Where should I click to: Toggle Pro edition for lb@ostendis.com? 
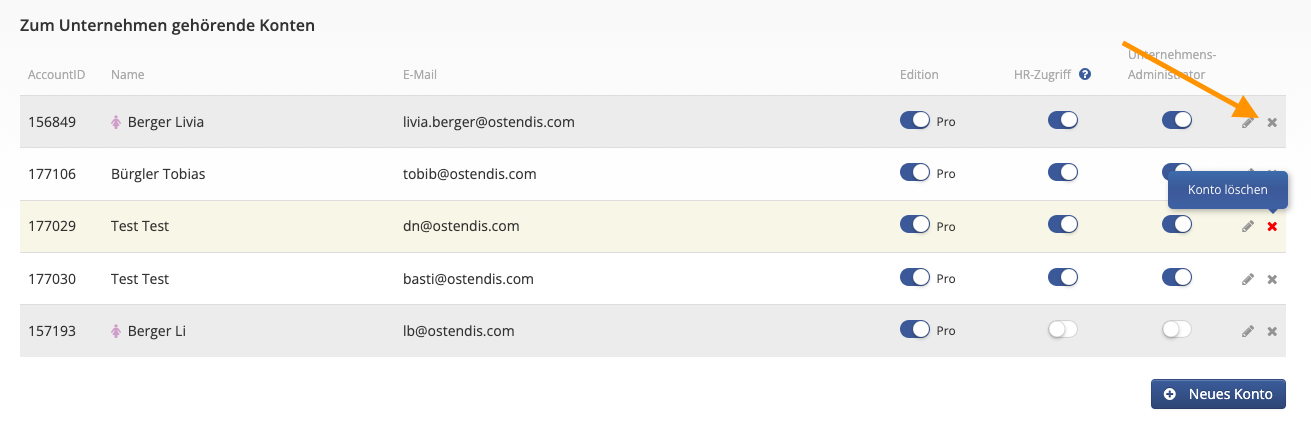tap(915, 329)
